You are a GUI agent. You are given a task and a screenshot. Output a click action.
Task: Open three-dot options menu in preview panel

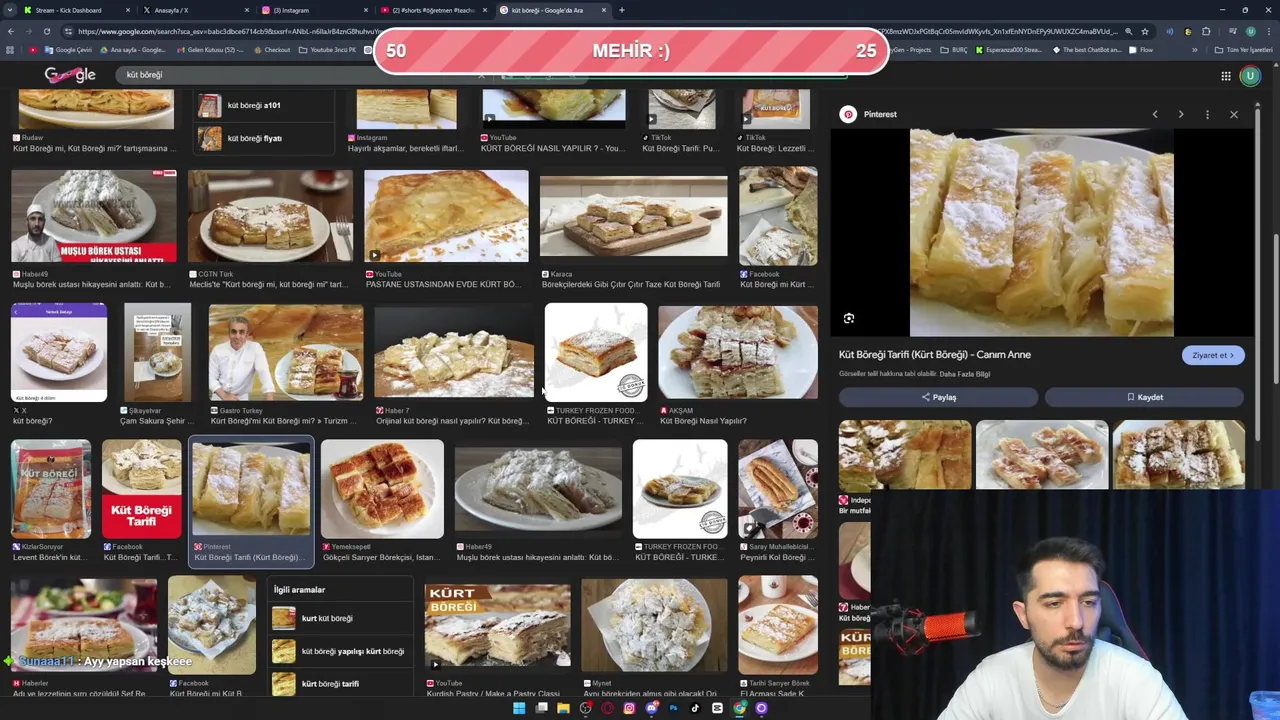coord(1207,114)
